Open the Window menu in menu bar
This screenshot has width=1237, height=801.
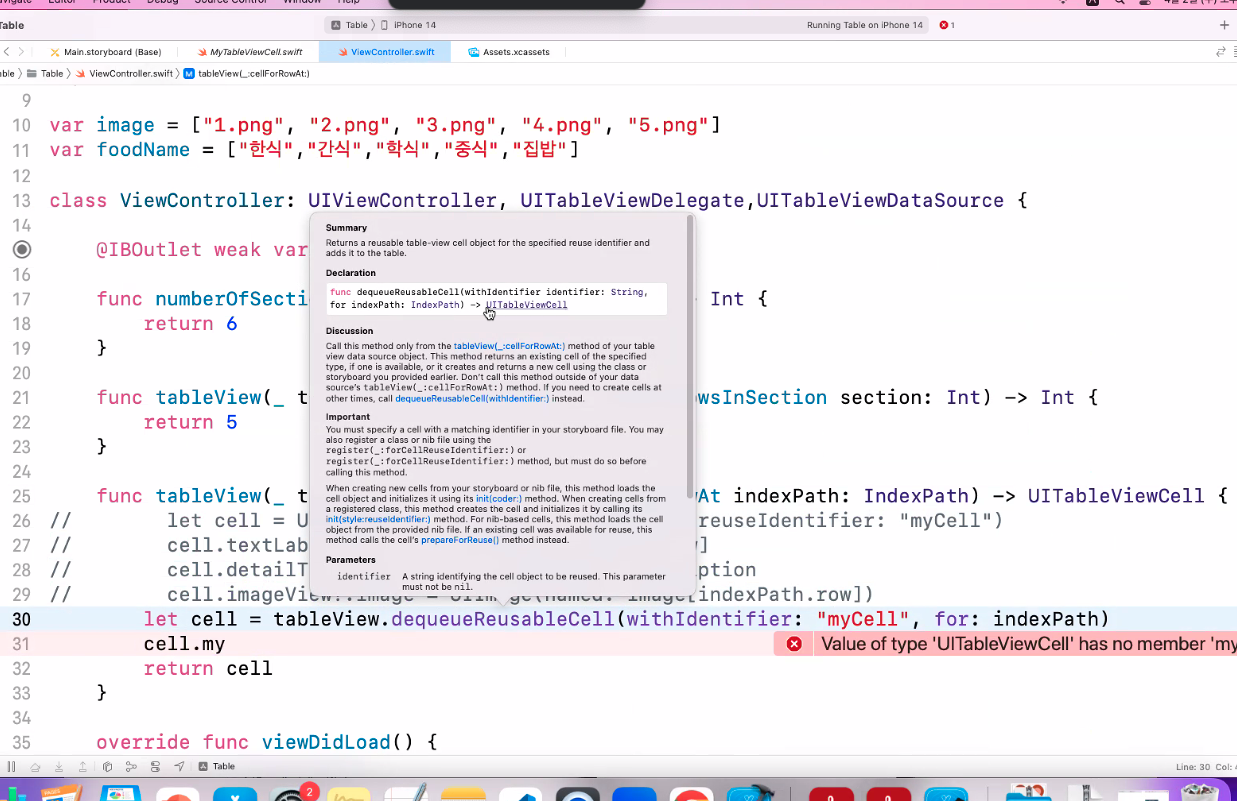[303, 2]
